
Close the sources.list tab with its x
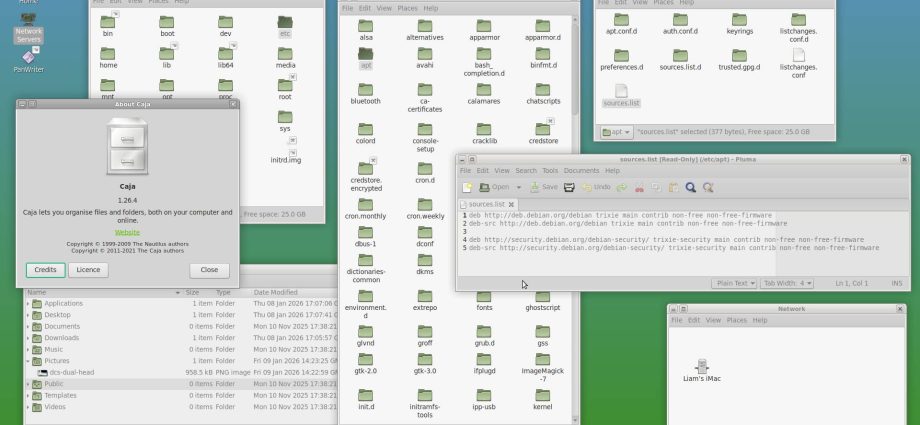pos(511,204)
